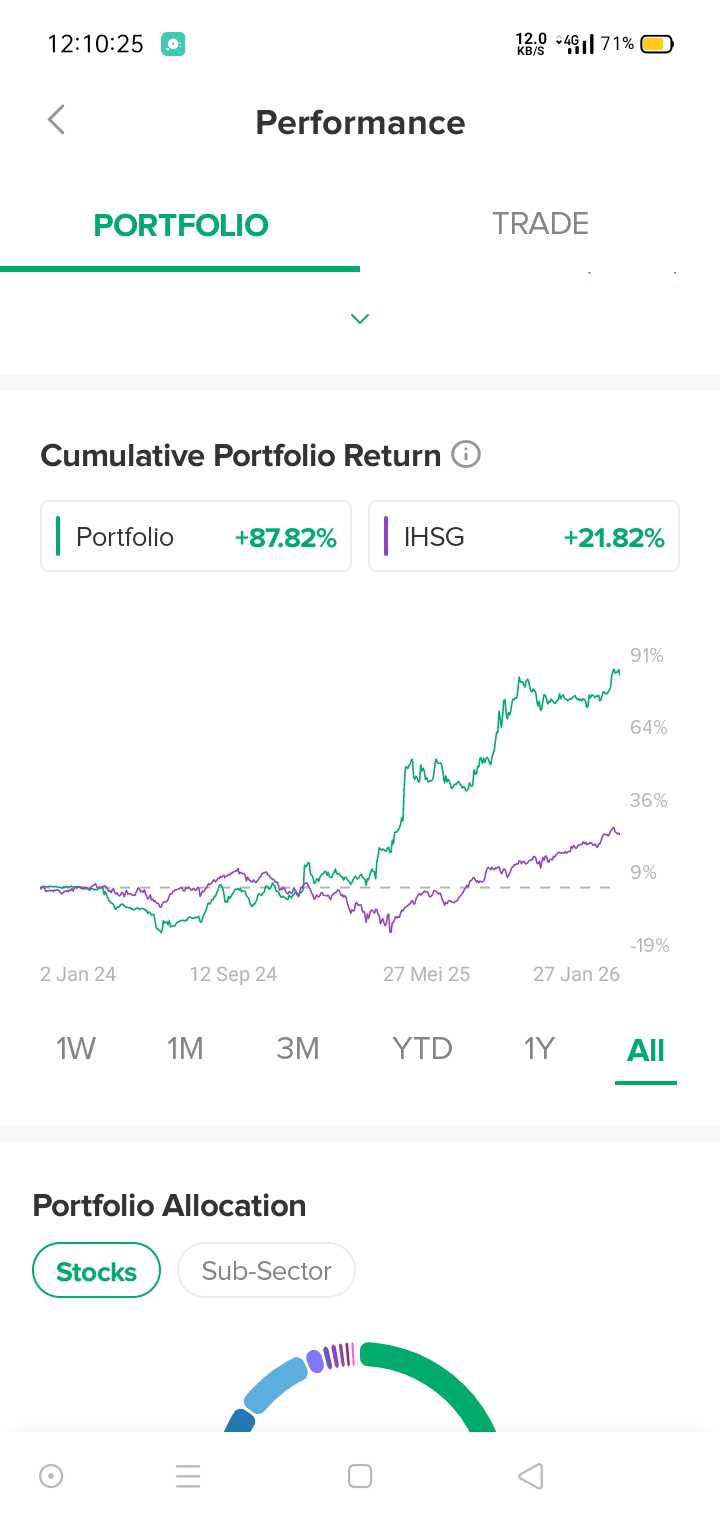Screen dimensions: 720x1520
Task: Toggle the Portfolio series on chart
Action: 196,537
